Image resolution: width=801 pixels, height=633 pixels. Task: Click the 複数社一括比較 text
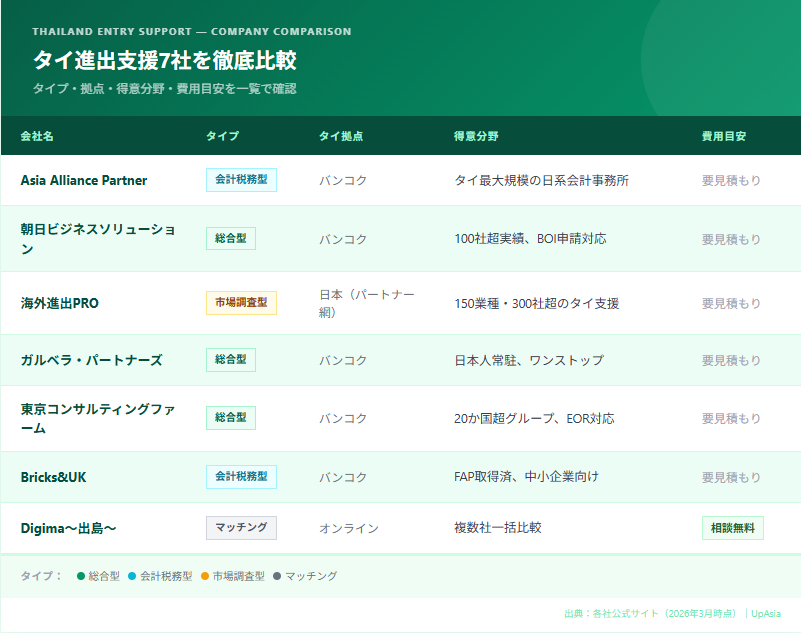click(x=498, y=528)
